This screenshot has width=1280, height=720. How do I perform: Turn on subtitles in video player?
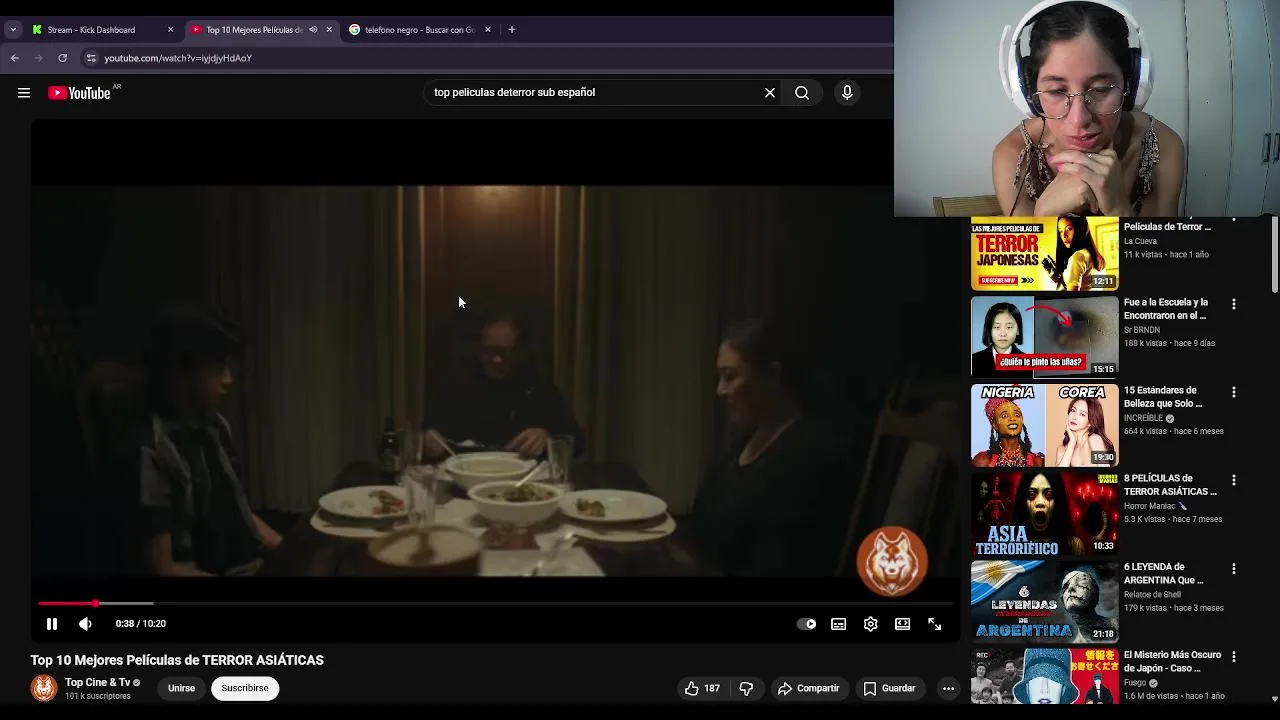tap(838, 624)
